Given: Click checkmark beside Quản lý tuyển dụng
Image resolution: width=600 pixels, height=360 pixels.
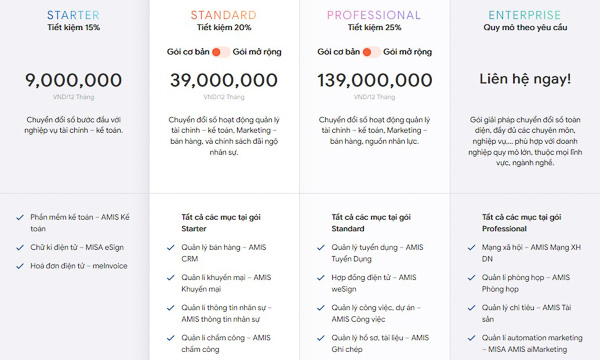Looking at the screenshot, I should (321, 248).
